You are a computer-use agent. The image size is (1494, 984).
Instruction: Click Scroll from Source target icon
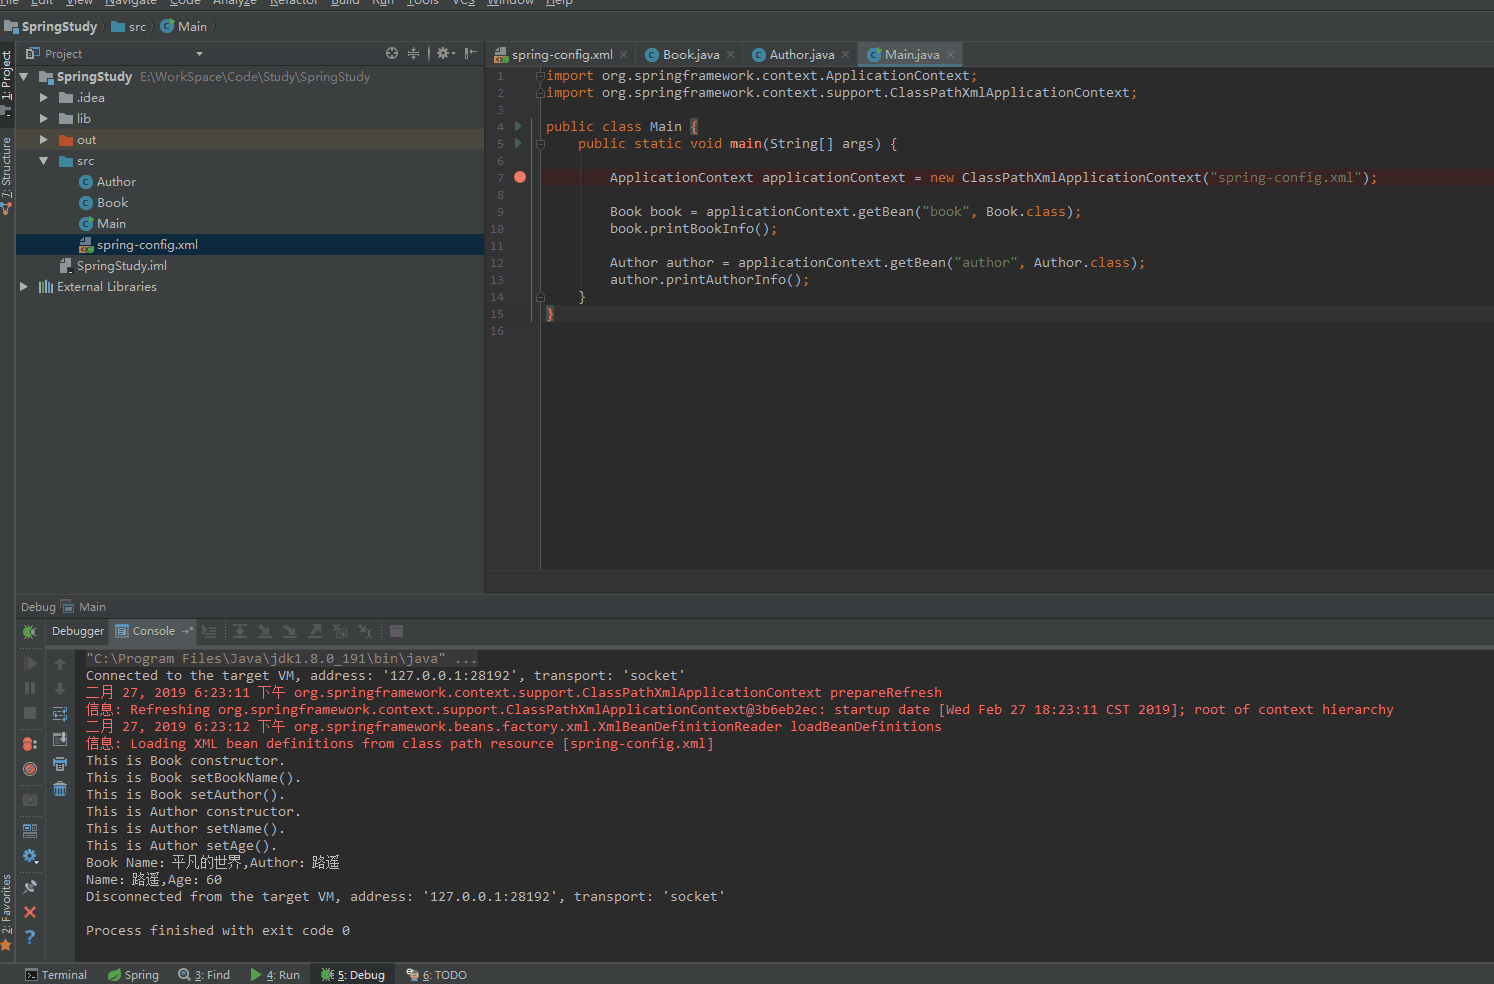392,54
